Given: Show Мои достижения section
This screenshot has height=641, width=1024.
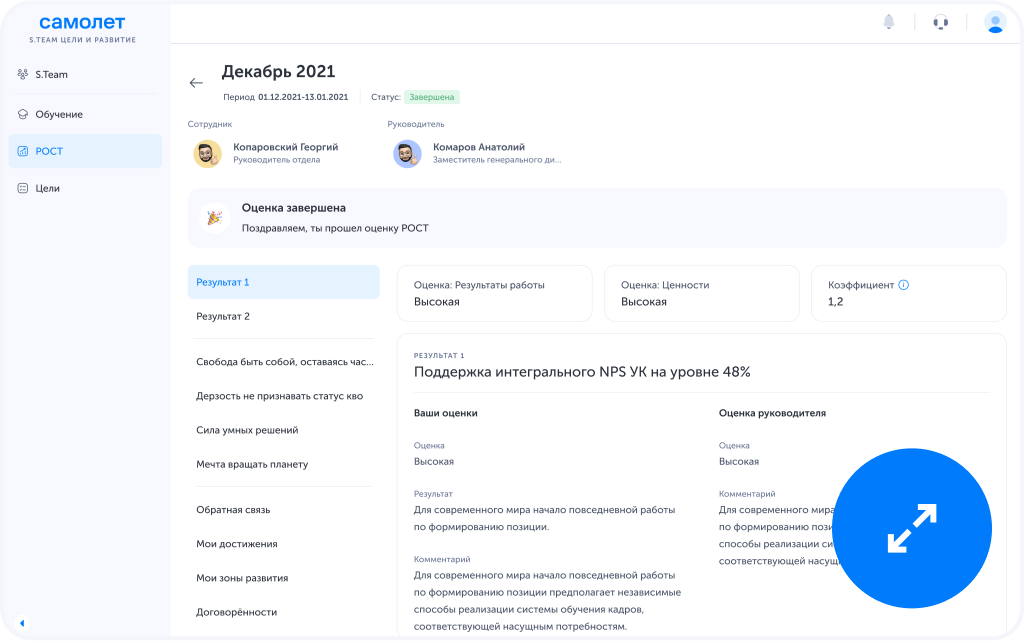Looking at the screenshot, I should click(237, 544).
